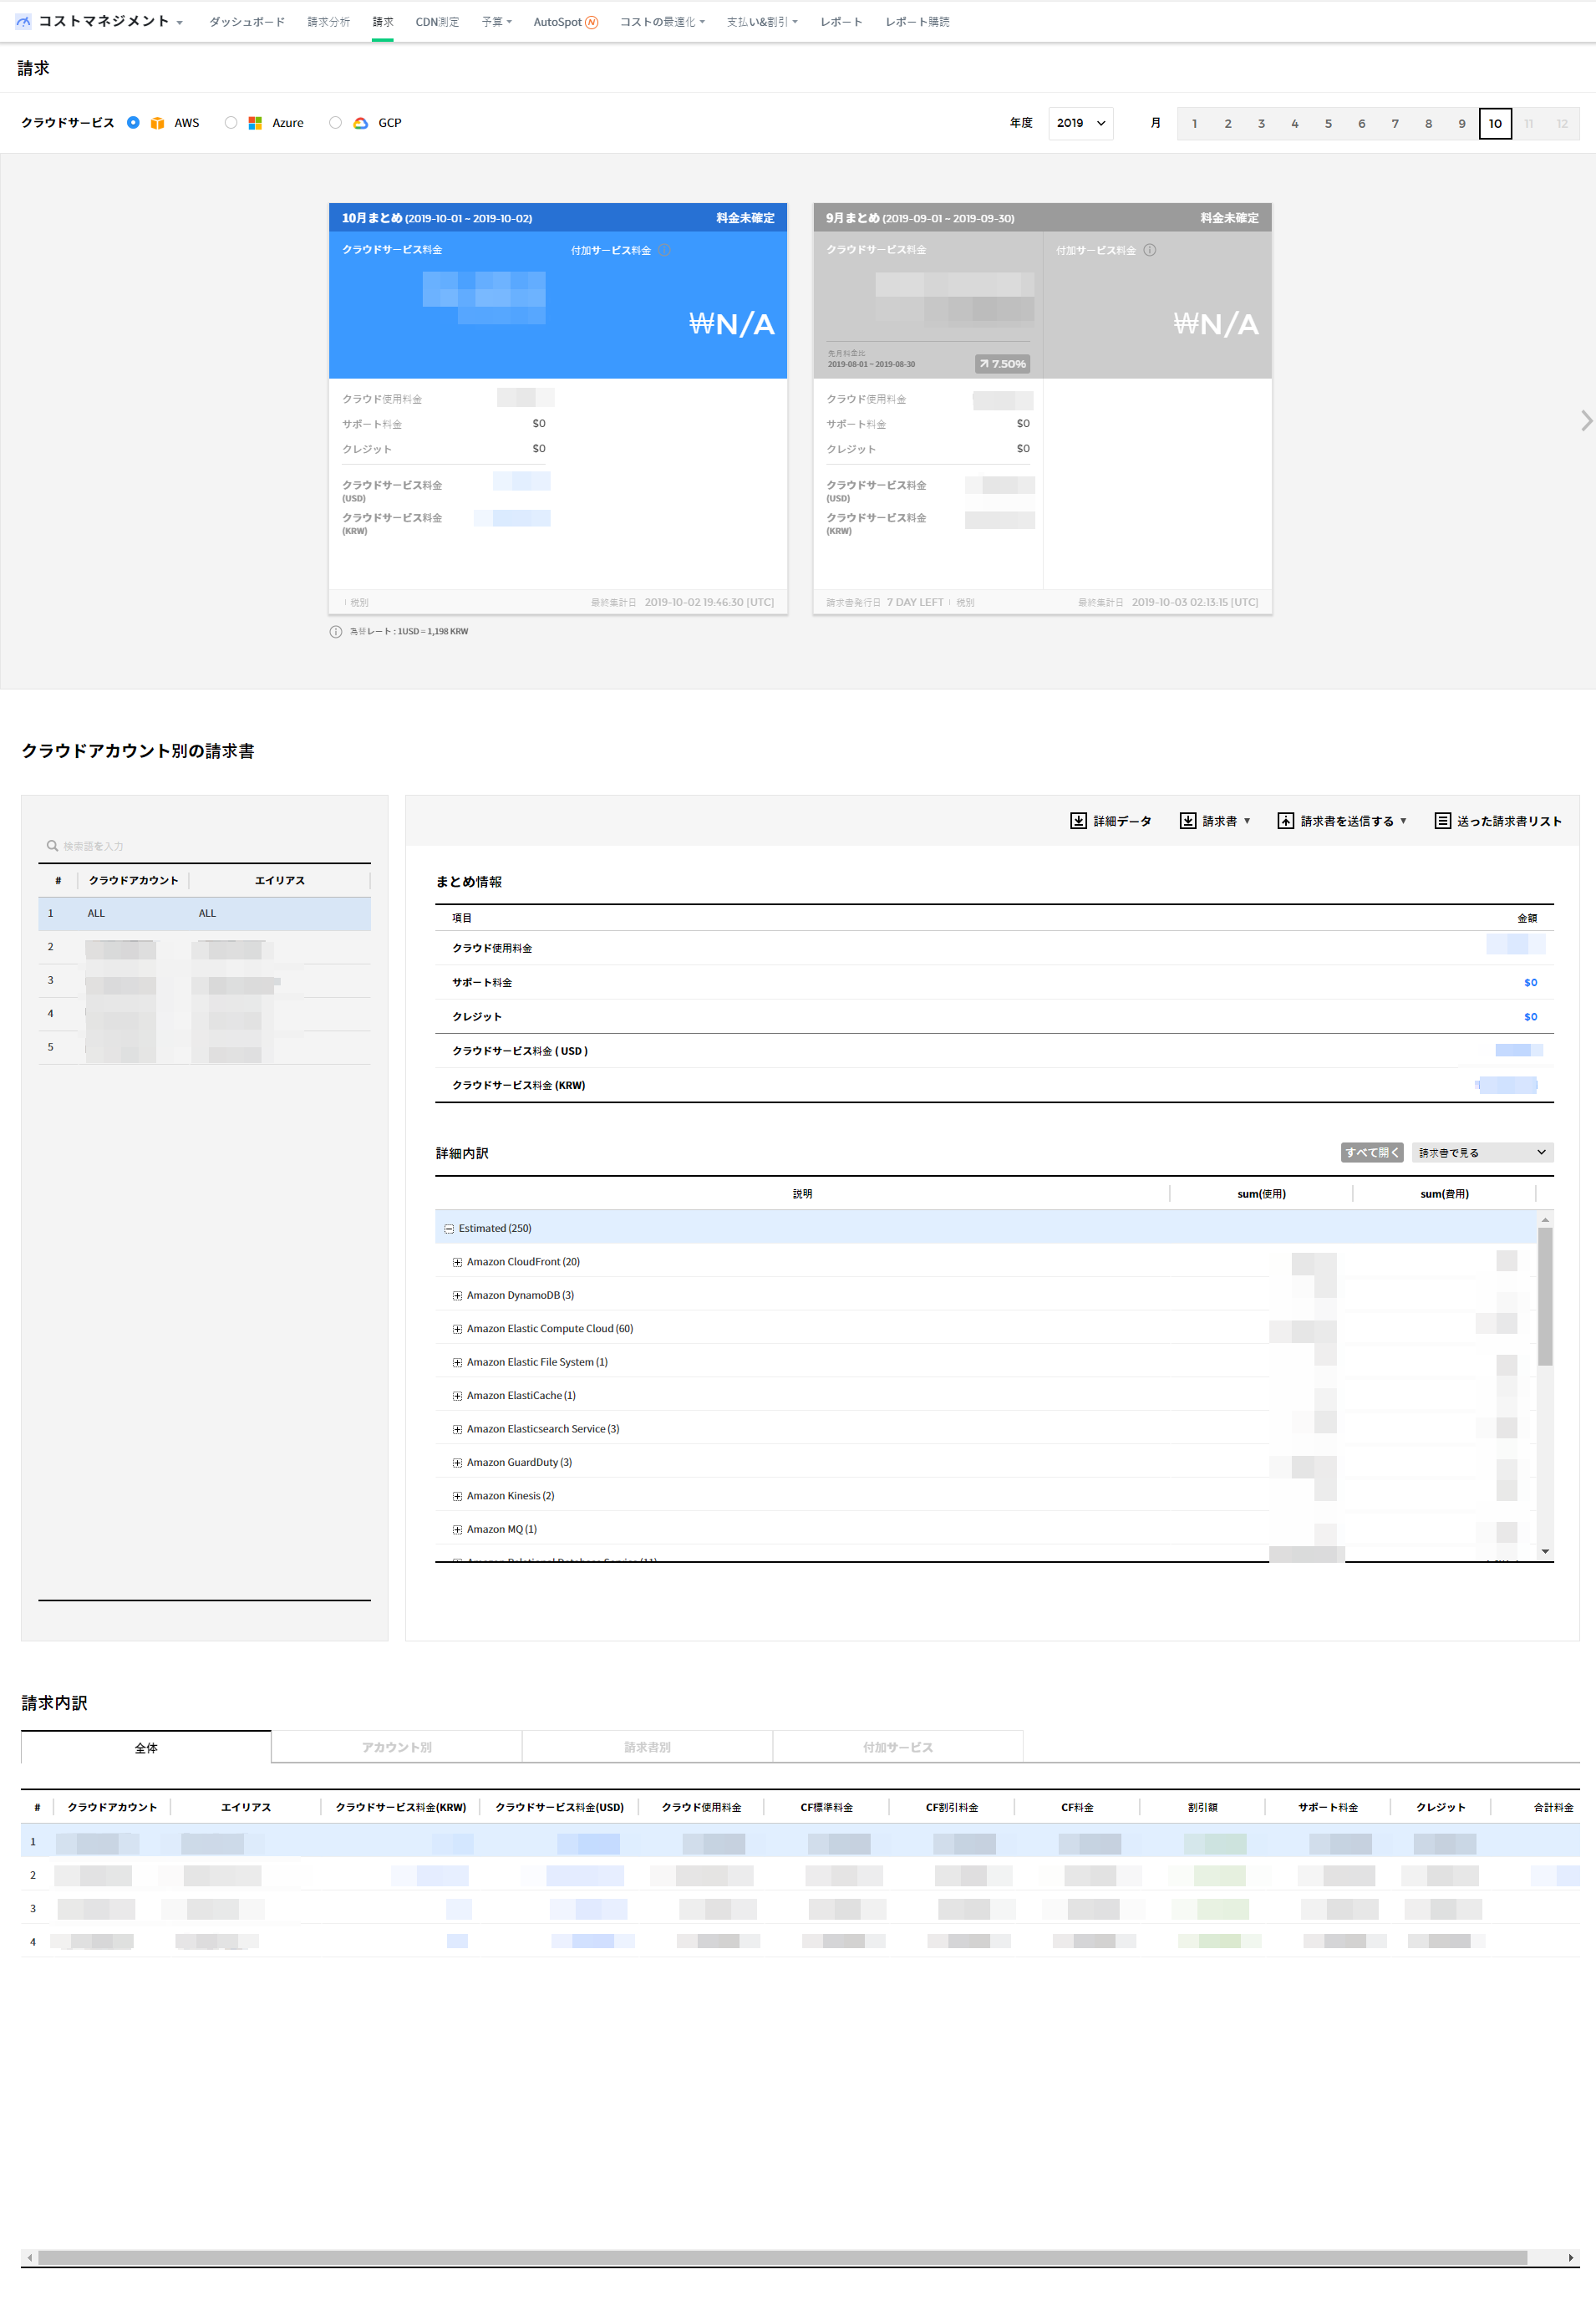Open the 年度 2019 year dropdown

[x=1080, y=123]
